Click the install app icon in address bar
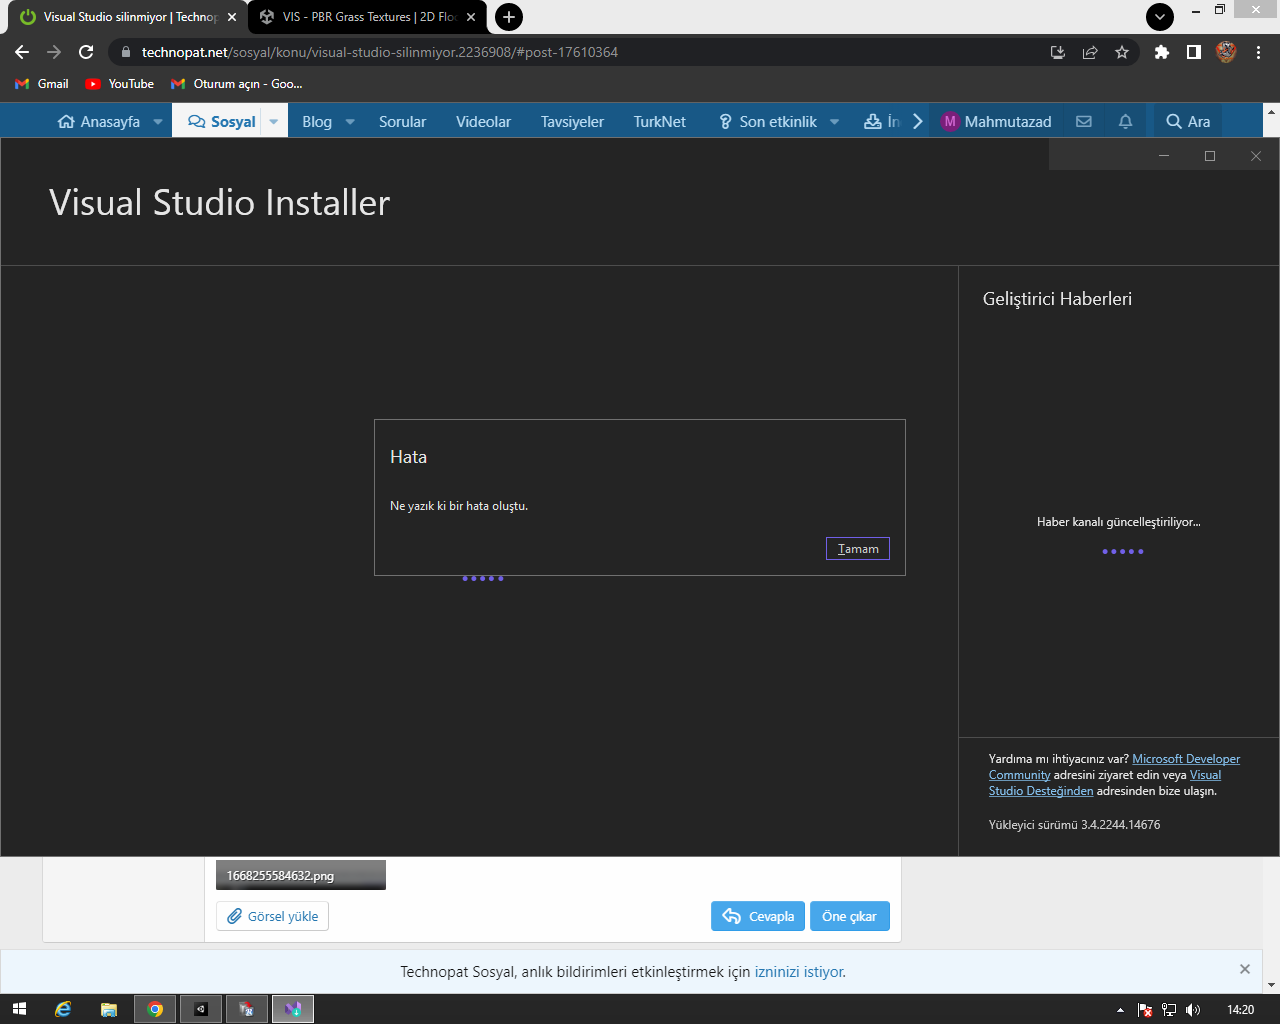The width and height of the screenshot is (1280, 1024). tap(1058, 52)
